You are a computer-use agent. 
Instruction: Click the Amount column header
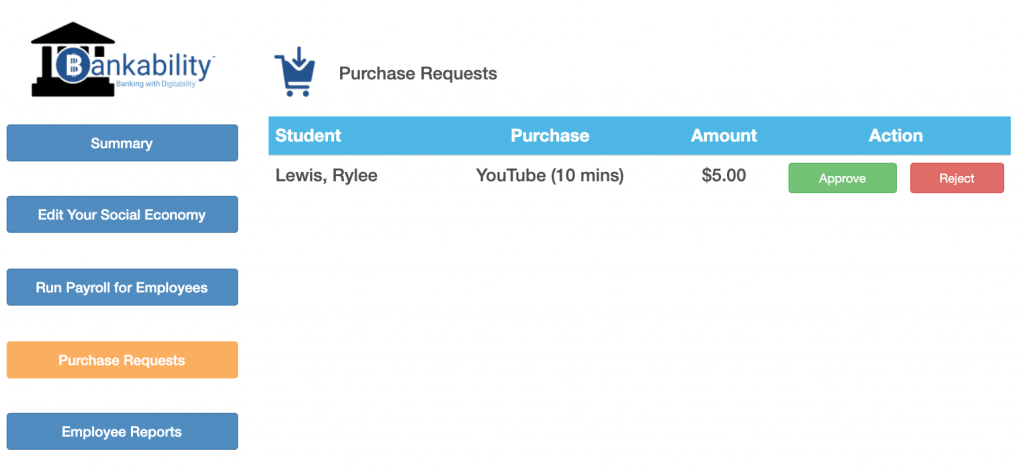point(723,136)
